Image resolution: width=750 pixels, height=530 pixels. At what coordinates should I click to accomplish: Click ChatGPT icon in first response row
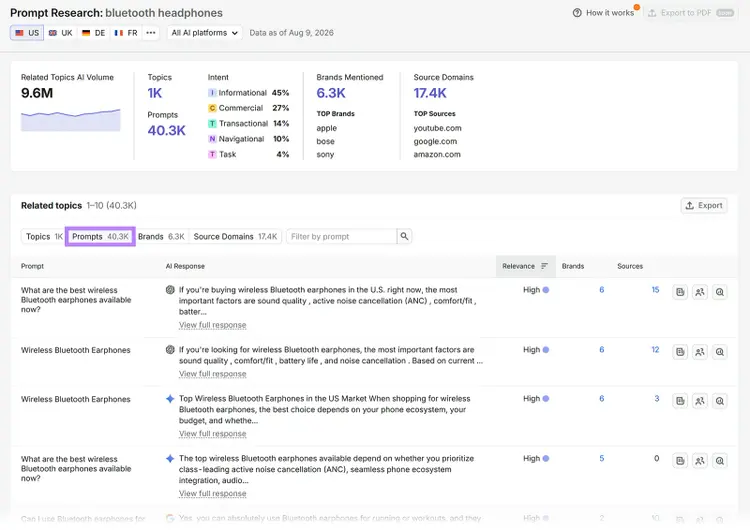pos(170,290)
